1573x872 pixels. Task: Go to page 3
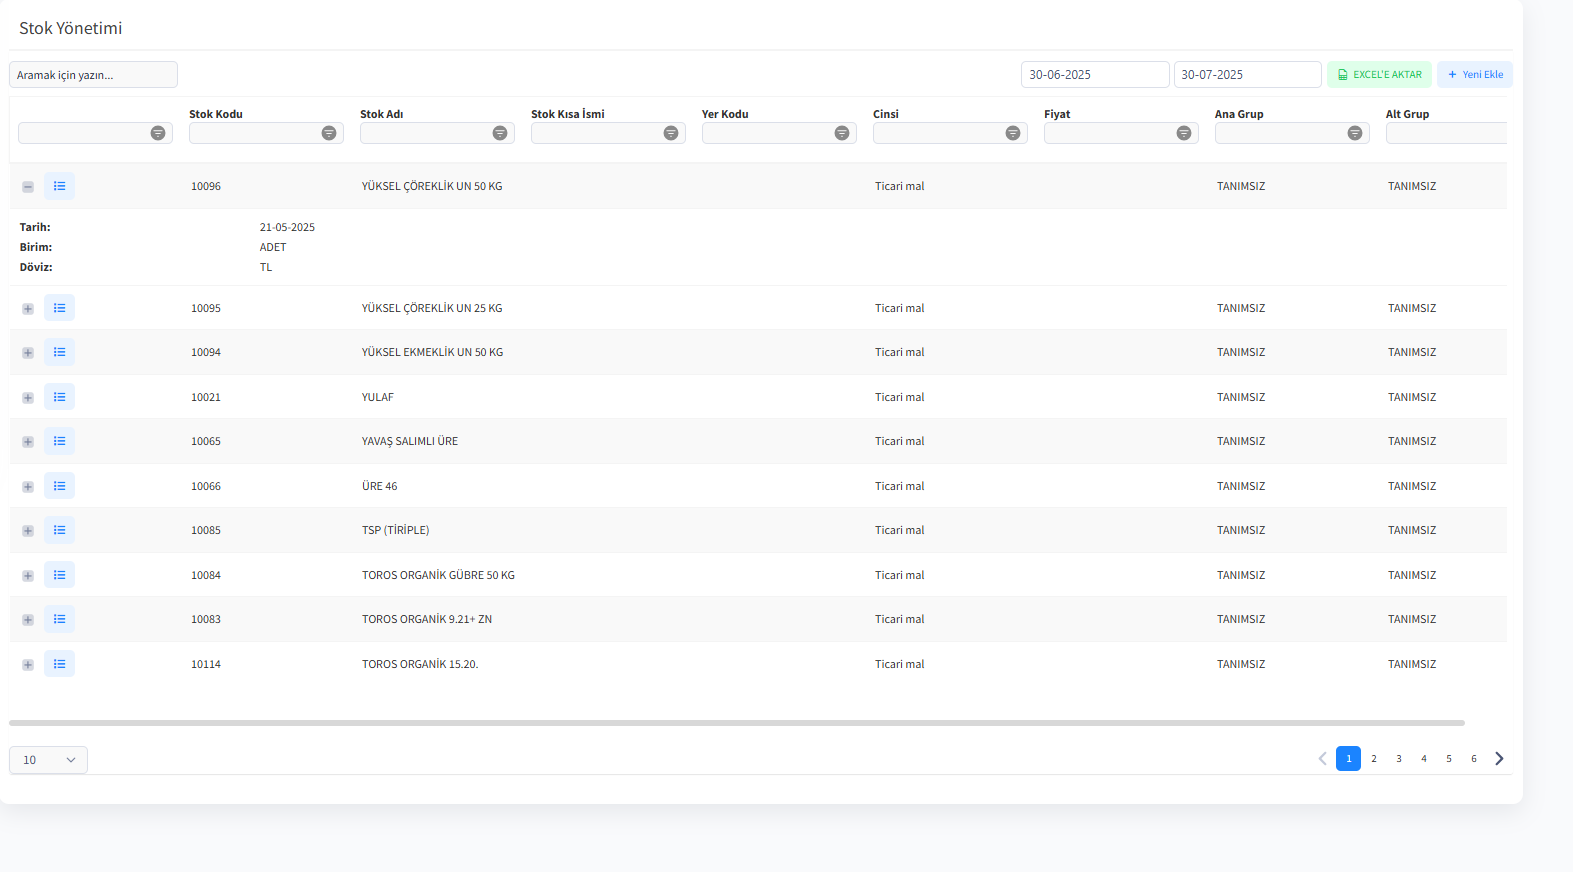pos(1399,758)
